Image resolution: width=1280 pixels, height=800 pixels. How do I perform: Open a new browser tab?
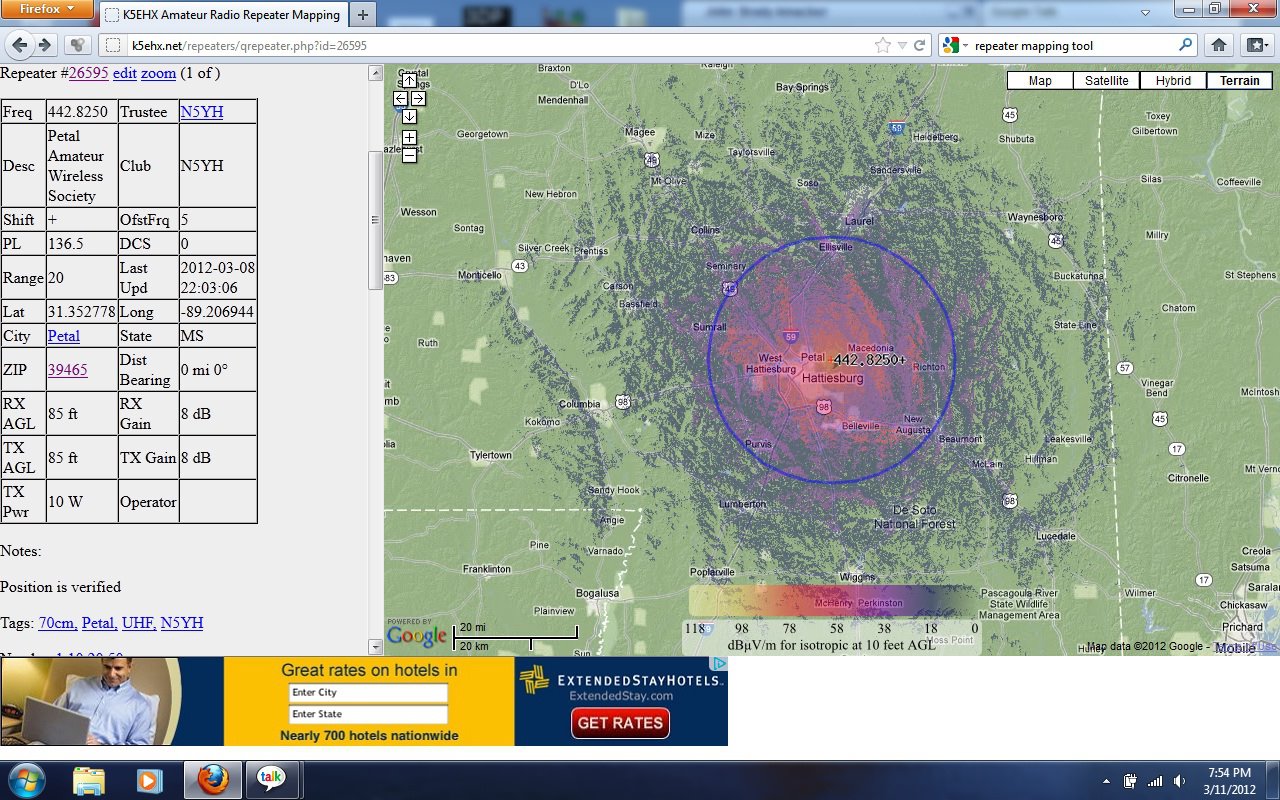(362, 15)
